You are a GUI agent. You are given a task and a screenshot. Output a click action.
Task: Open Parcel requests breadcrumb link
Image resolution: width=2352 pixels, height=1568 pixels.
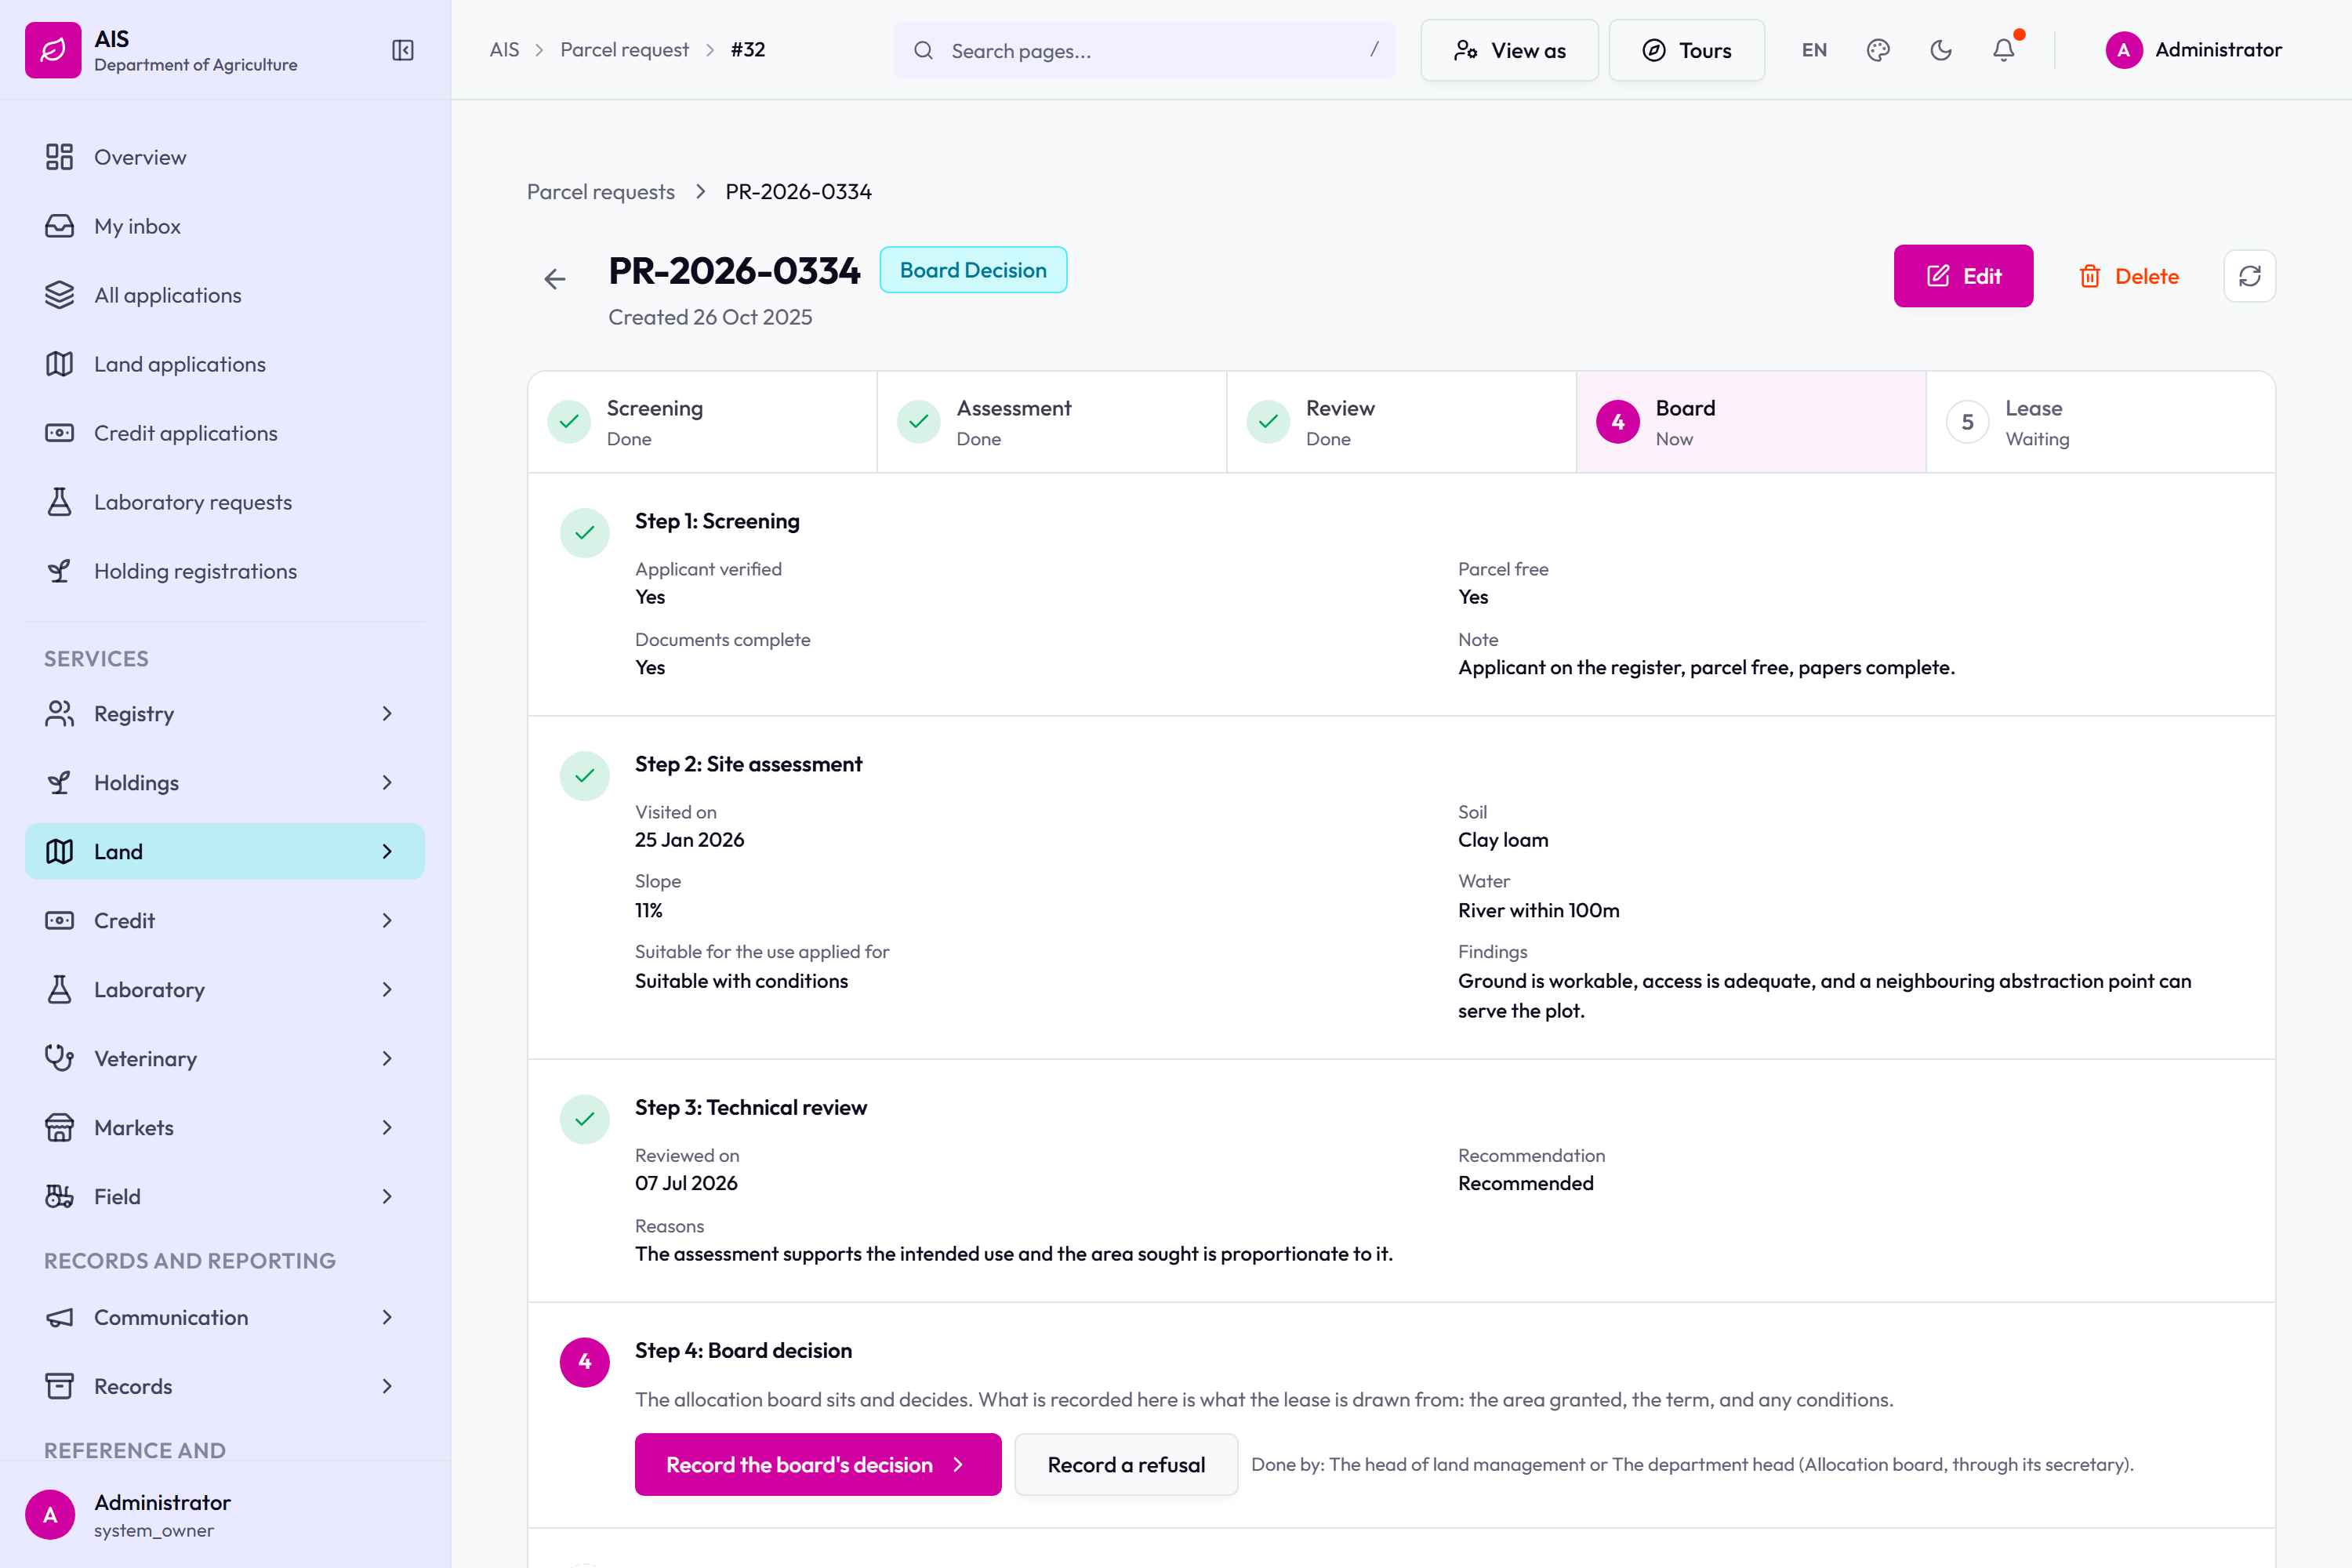601,191
